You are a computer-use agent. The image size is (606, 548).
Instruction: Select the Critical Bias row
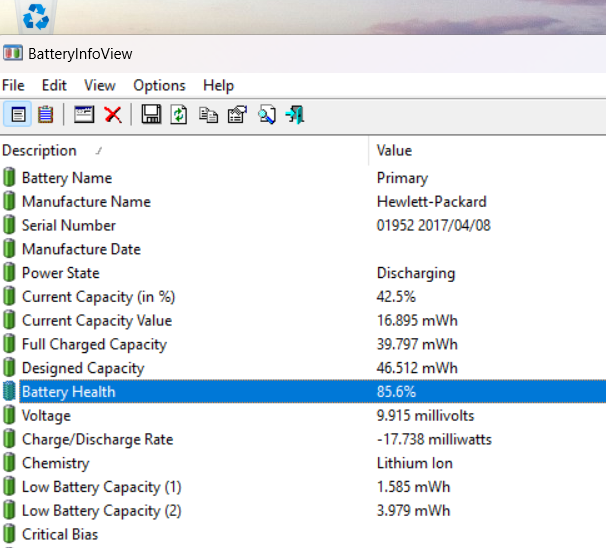(x=303, y=534)
